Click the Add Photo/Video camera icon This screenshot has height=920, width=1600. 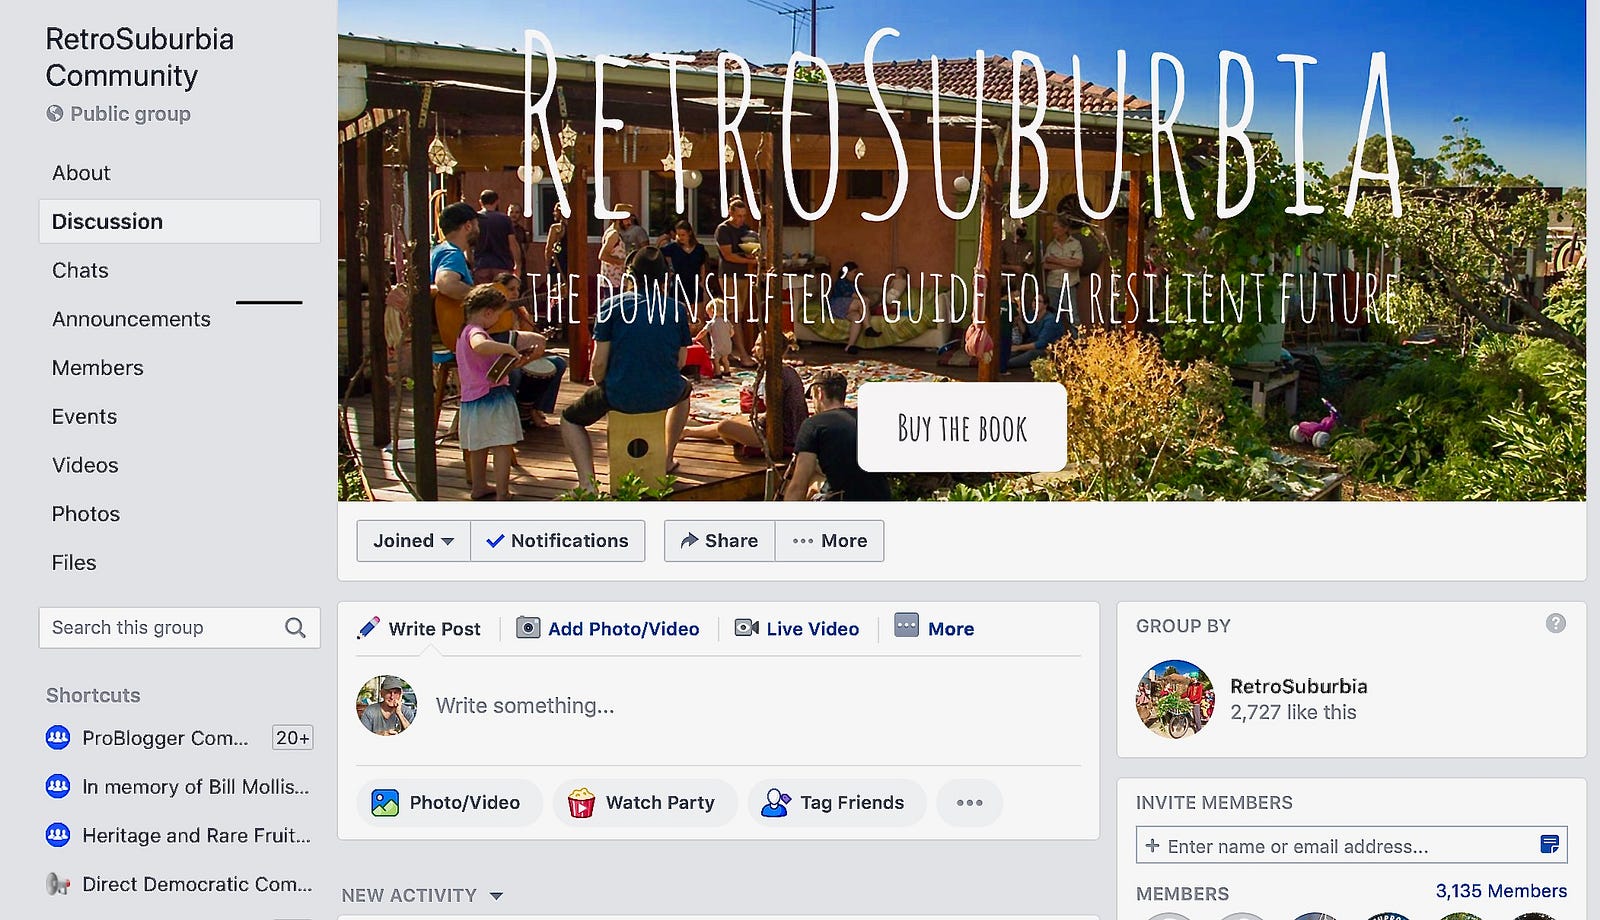click(528, 628)
